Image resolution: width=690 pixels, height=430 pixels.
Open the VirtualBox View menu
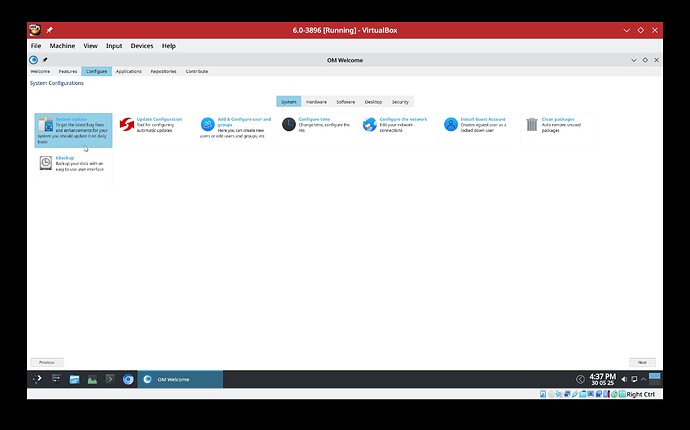click(90, 46)
